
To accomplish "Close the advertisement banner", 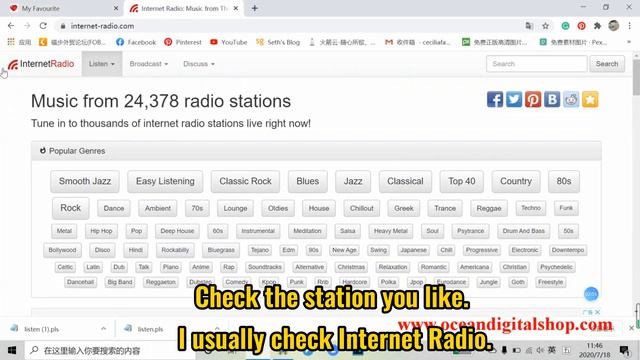I will (x=598, y=312).
